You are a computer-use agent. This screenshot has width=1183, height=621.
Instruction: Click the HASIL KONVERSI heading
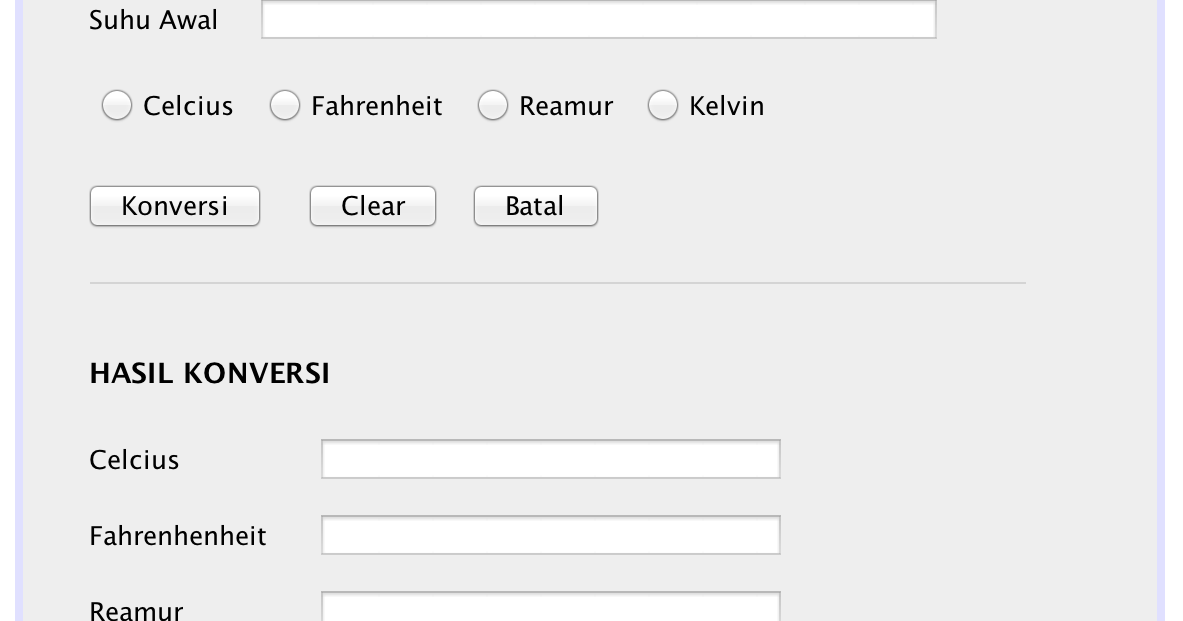pos(209,373)
